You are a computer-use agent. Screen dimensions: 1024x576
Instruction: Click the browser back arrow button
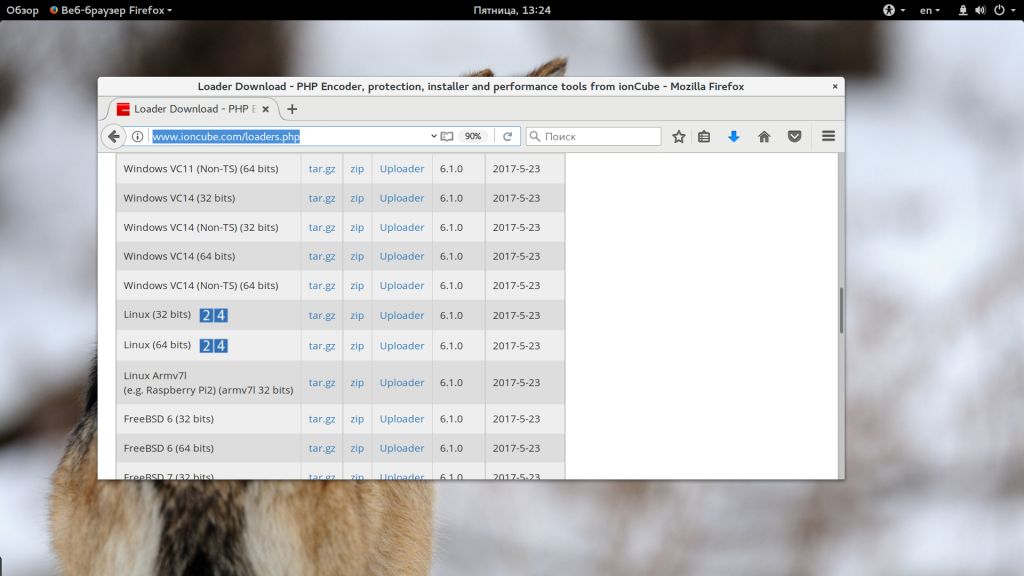point(114,136)
